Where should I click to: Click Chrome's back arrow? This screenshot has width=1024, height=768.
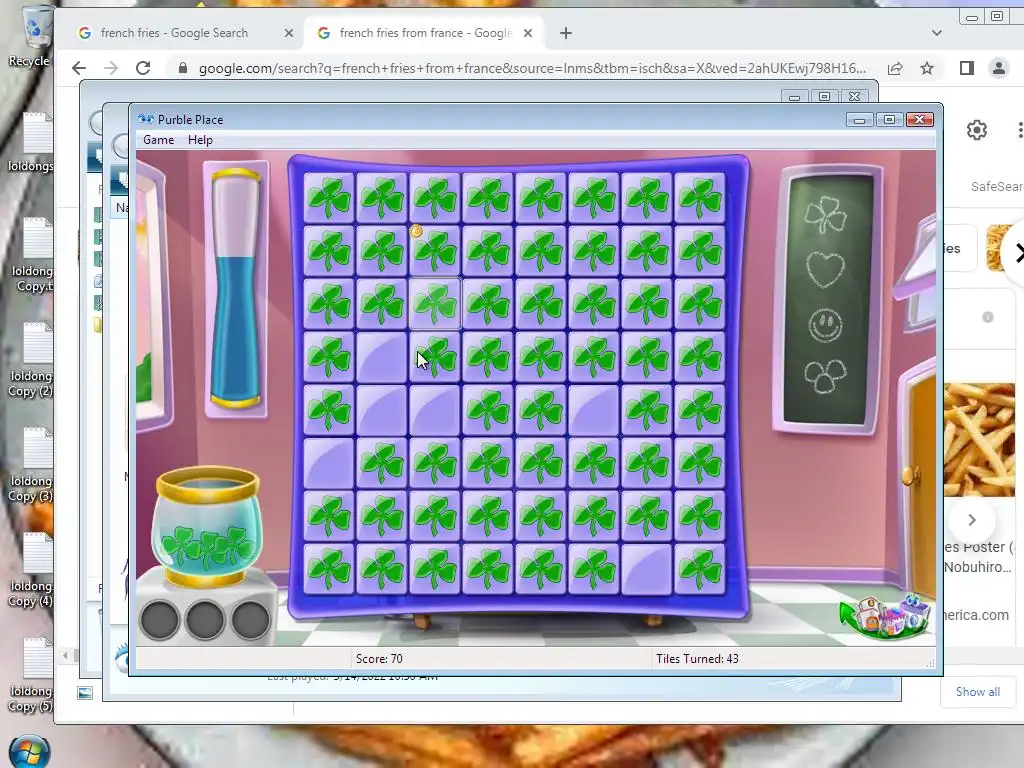(79, 68)
